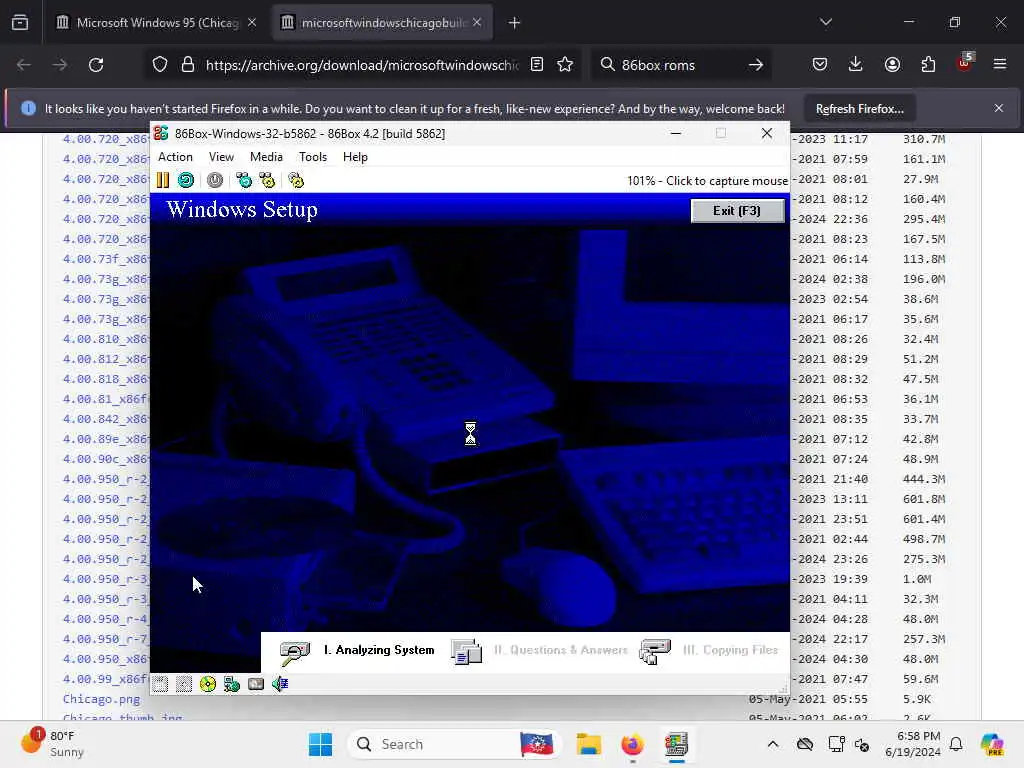The height and width of the screenshot is (768, 1024).
Task: Send Ctrl+Alt+Del via 86Box toolbar icon
Action: point(244,180)
